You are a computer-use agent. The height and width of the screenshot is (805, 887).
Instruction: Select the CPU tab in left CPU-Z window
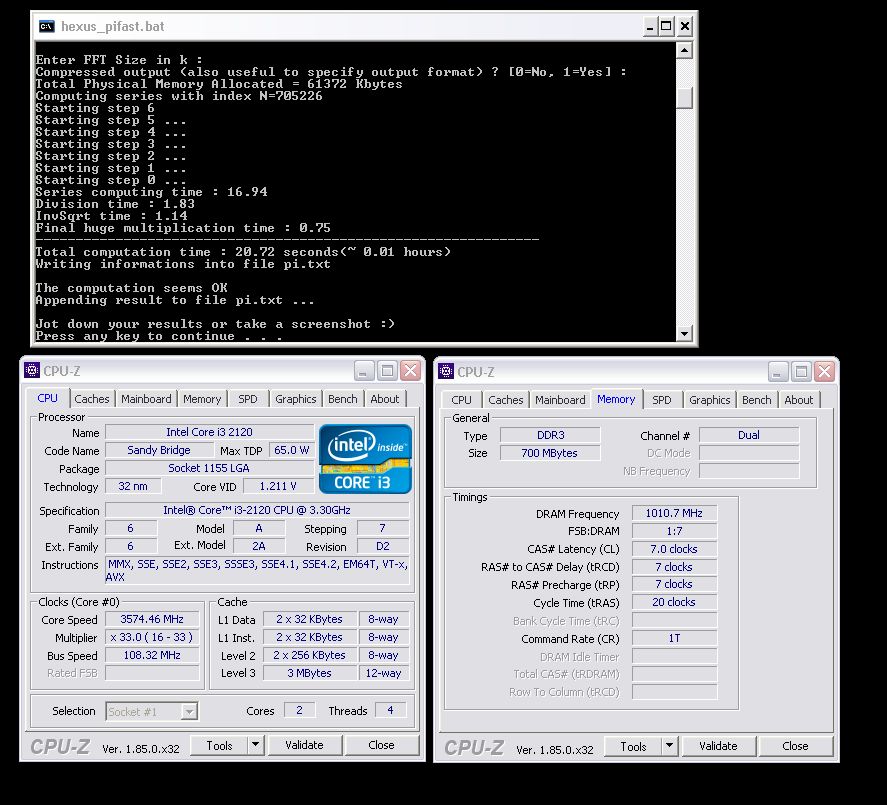(x=48, y=398)
